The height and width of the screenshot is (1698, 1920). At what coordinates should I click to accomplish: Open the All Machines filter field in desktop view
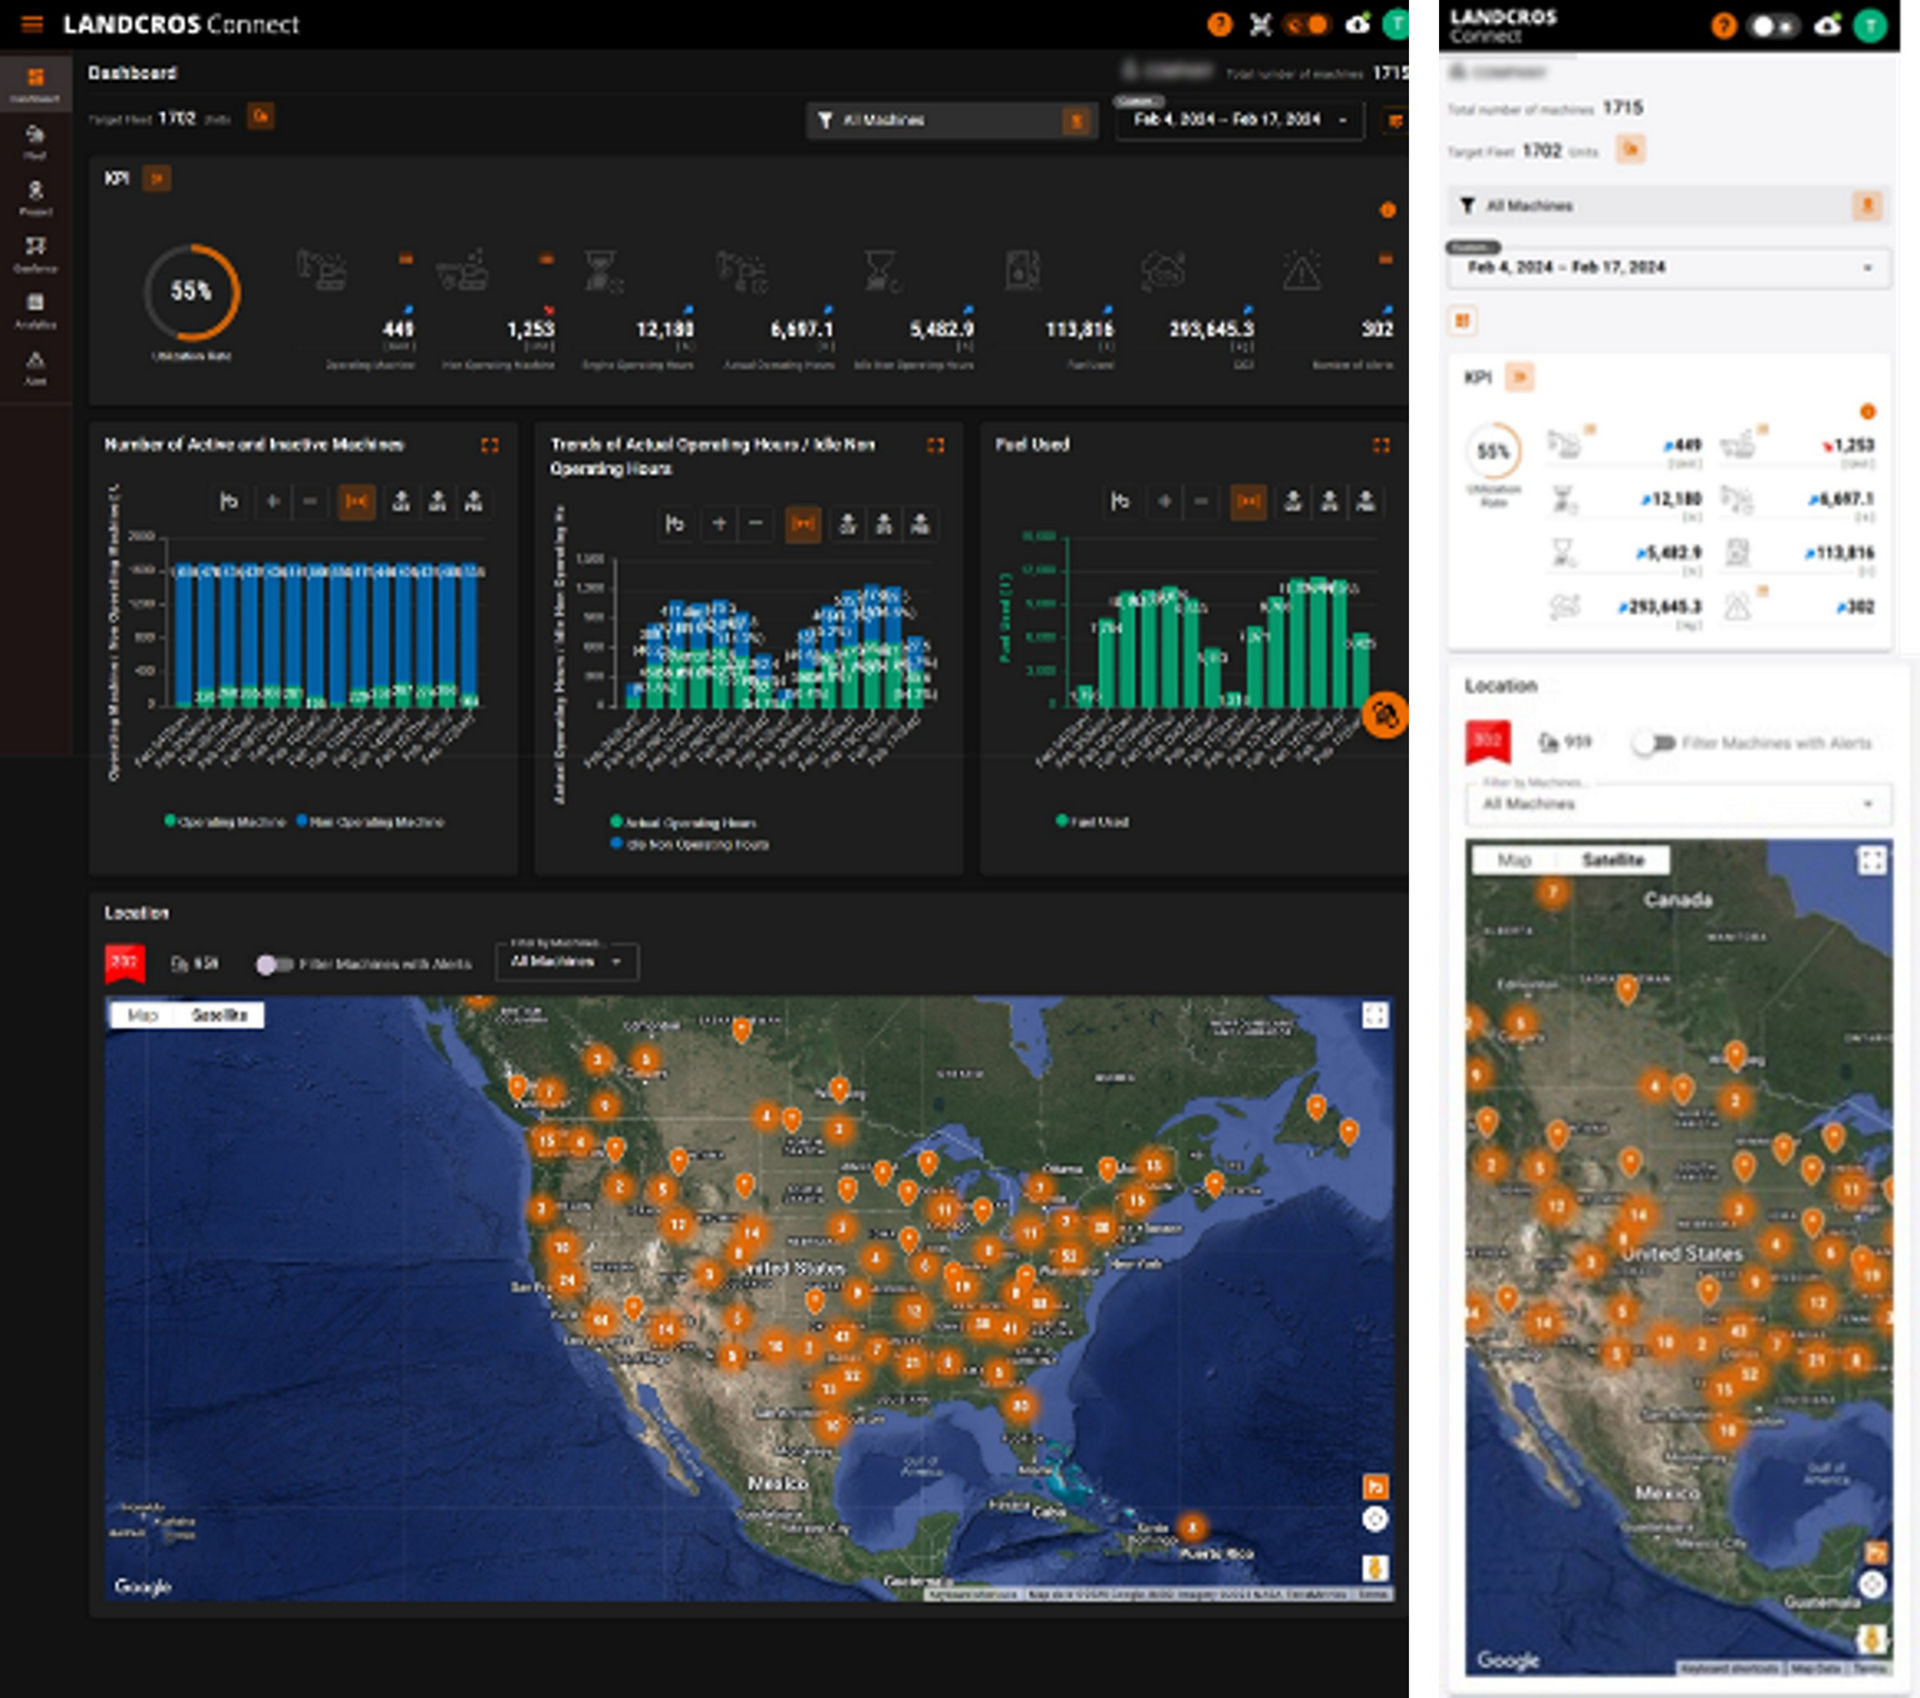coord(951,120)
